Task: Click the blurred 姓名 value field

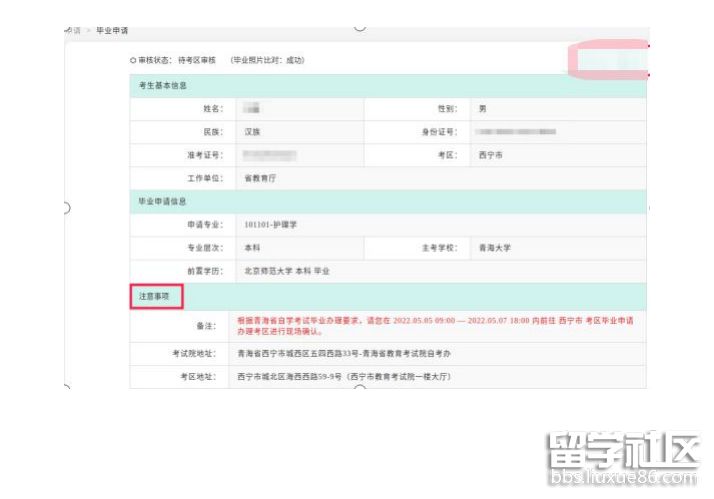Action: point(252,108)
